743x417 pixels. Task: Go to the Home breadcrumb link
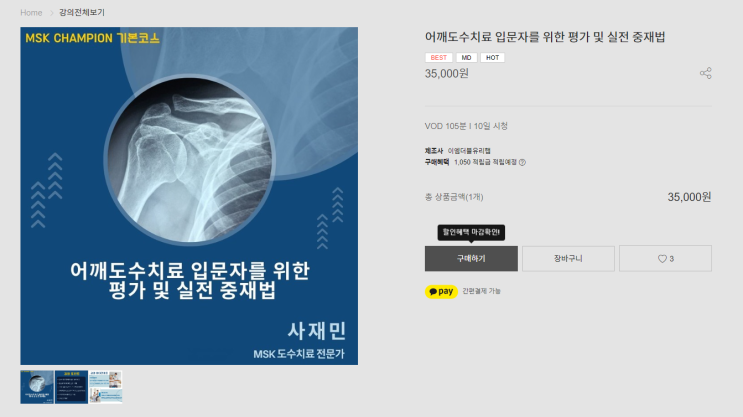(31, 13)
